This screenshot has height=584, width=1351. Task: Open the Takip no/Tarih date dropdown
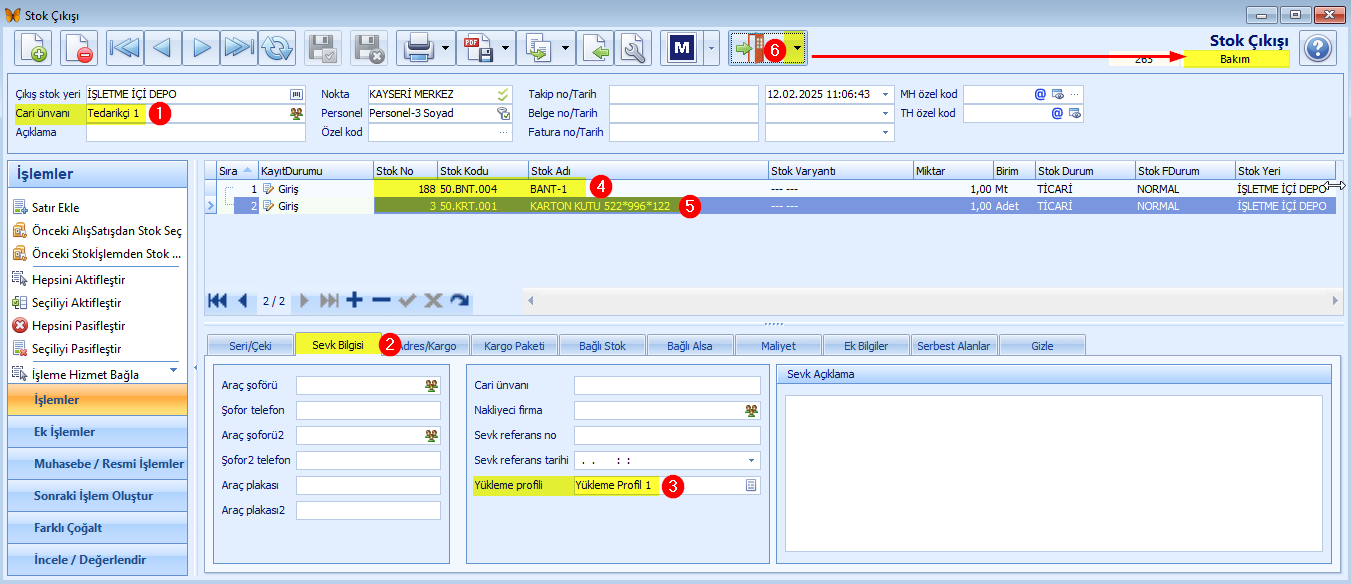886,94
